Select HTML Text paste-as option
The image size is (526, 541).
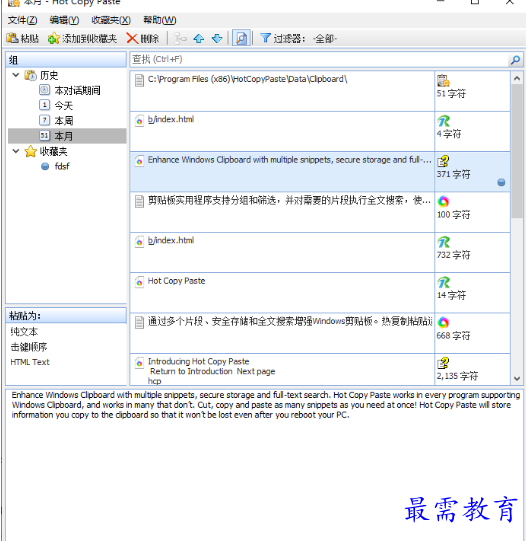[30, 362]
